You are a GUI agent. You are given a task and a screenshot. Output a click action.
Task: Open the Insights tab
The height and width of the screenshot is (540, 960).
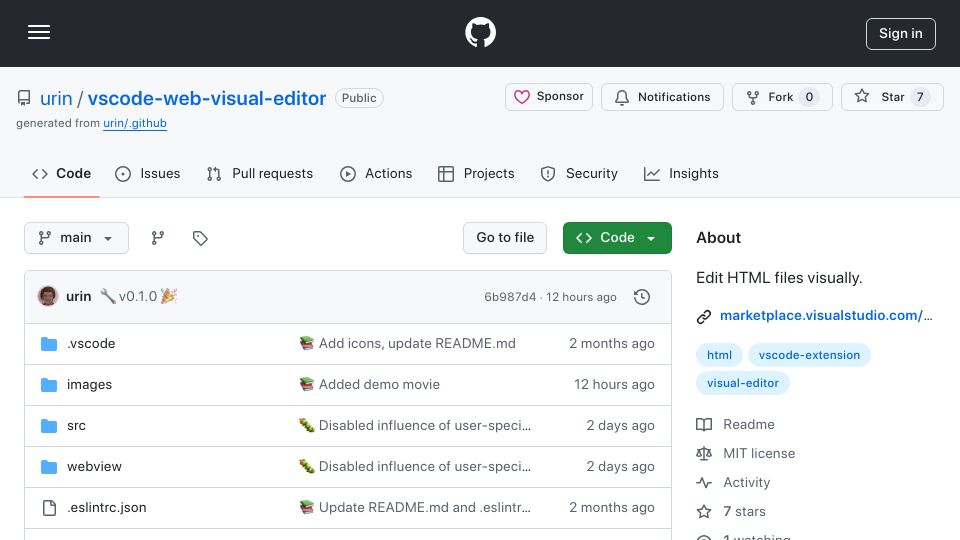(x=681, y=174)
